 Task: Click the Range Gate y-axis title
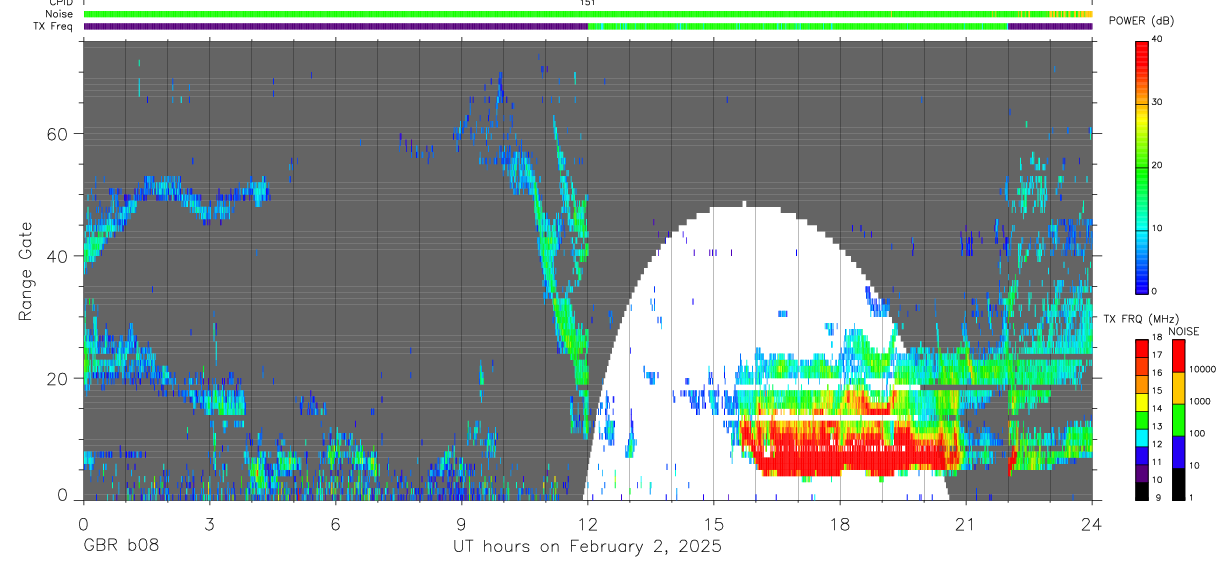coord(26,271)
